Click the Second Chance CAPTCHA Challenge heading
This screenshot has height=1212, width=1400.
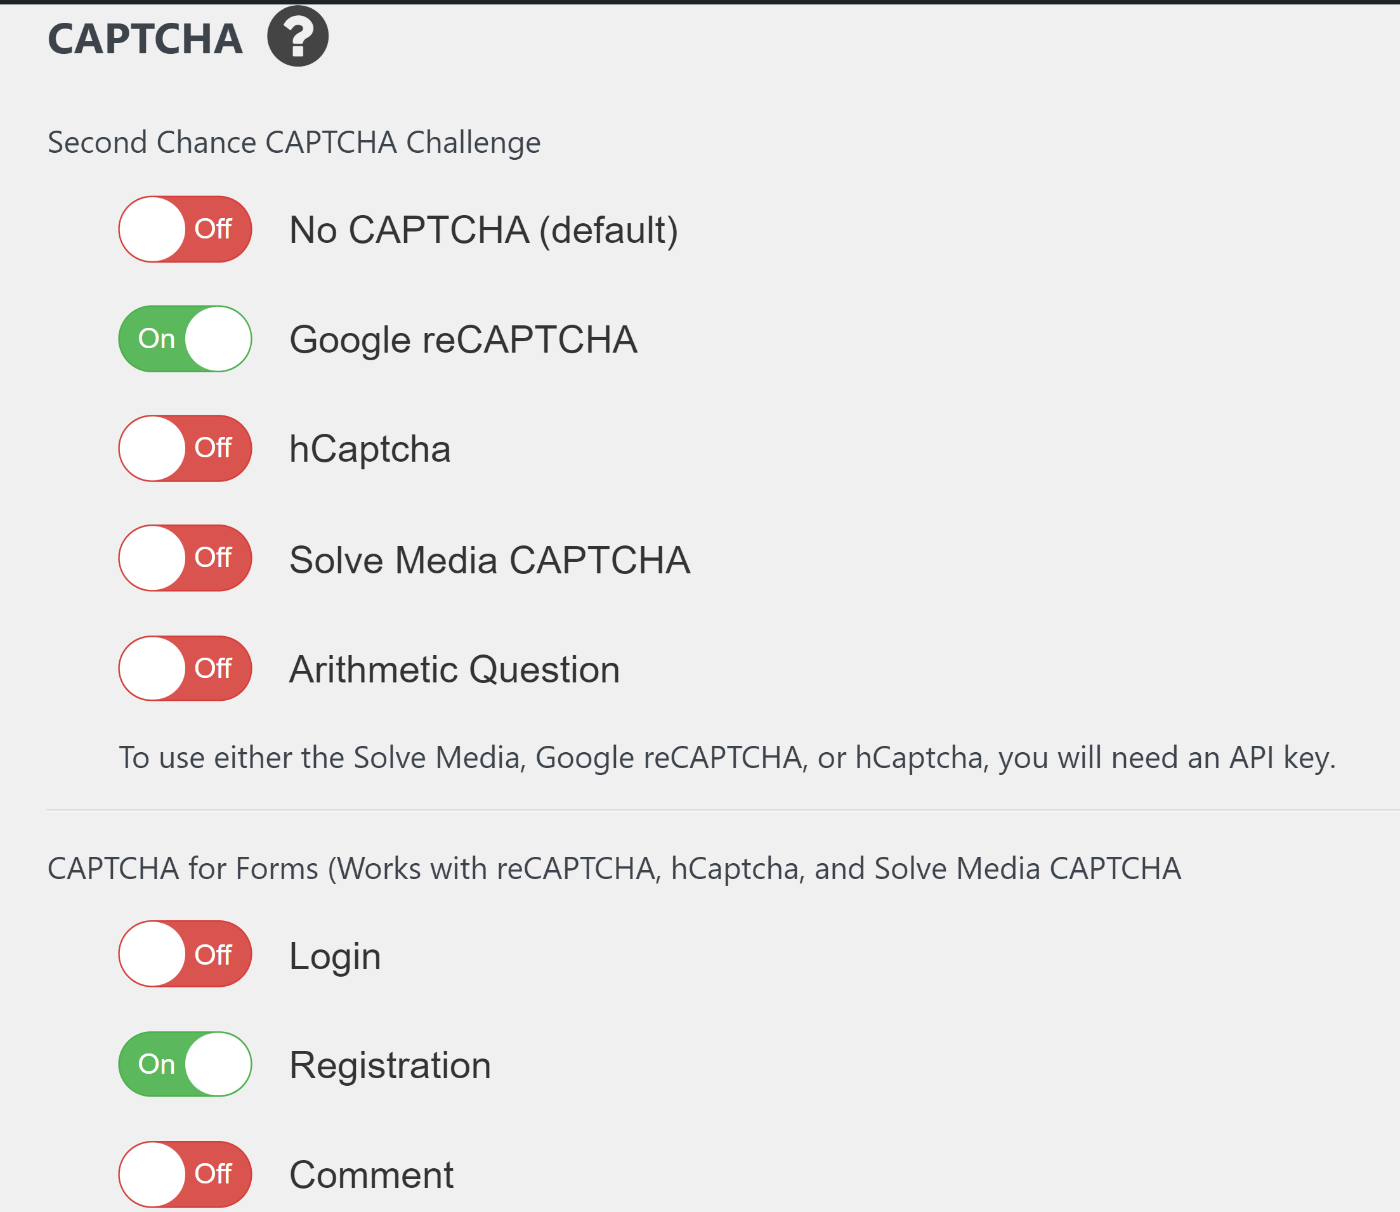[294, 142]
